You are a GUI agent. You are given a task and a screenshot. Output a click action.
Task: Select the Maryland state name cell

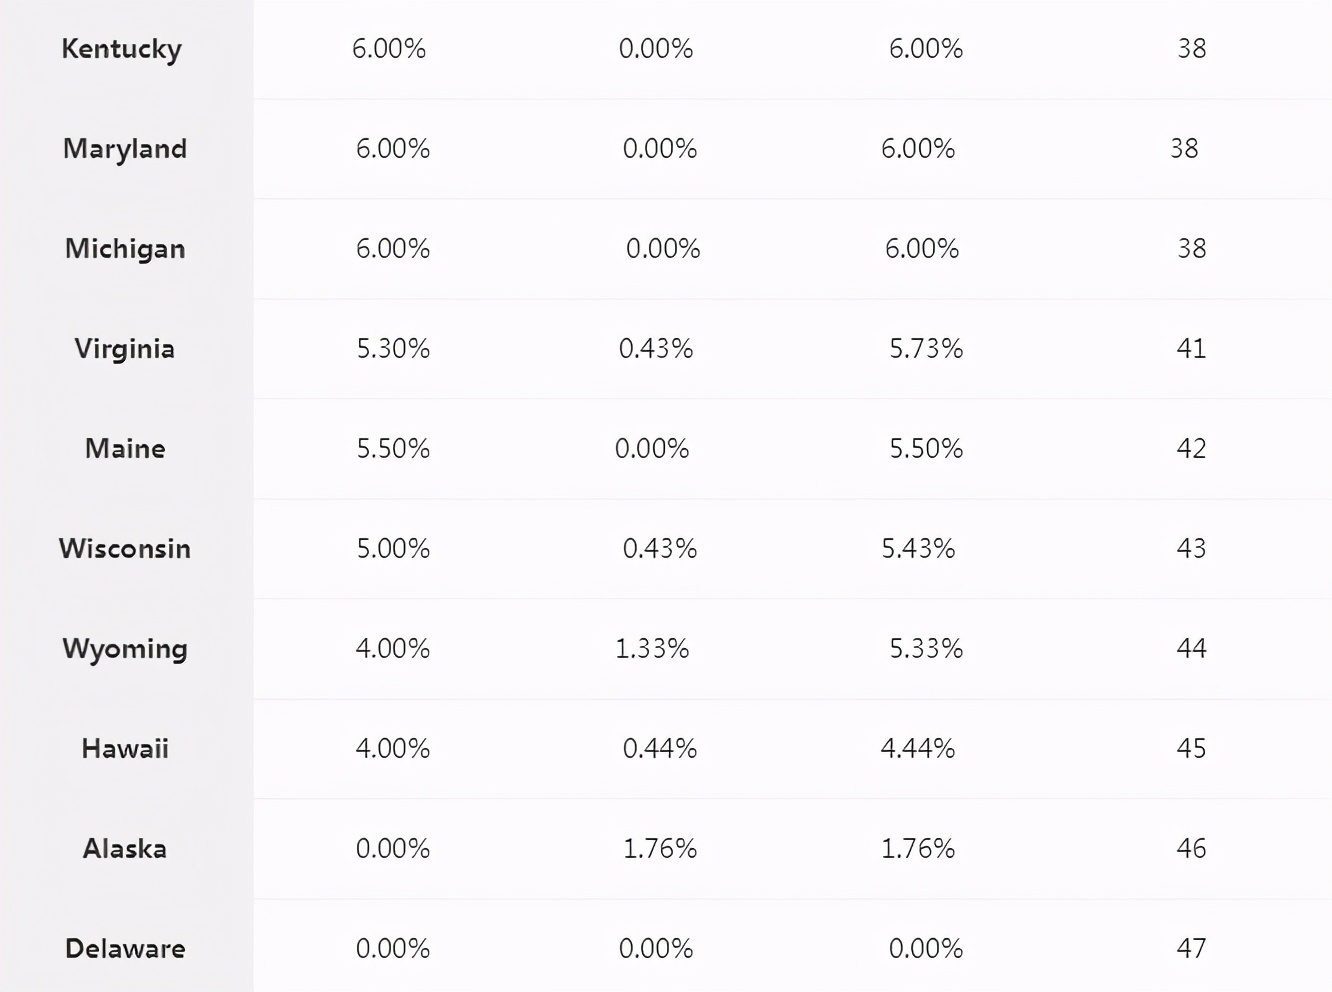[125, 149]
